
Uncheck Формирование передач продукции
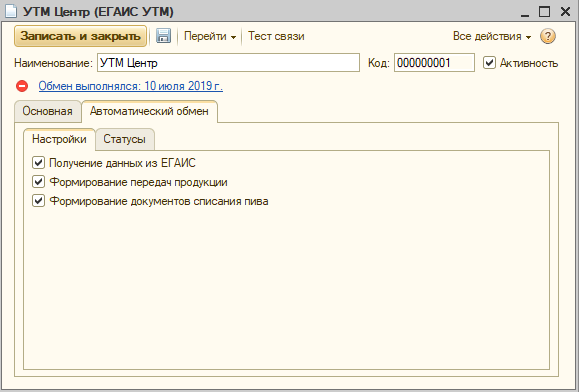pyautogui.click(x=38, y=182)
